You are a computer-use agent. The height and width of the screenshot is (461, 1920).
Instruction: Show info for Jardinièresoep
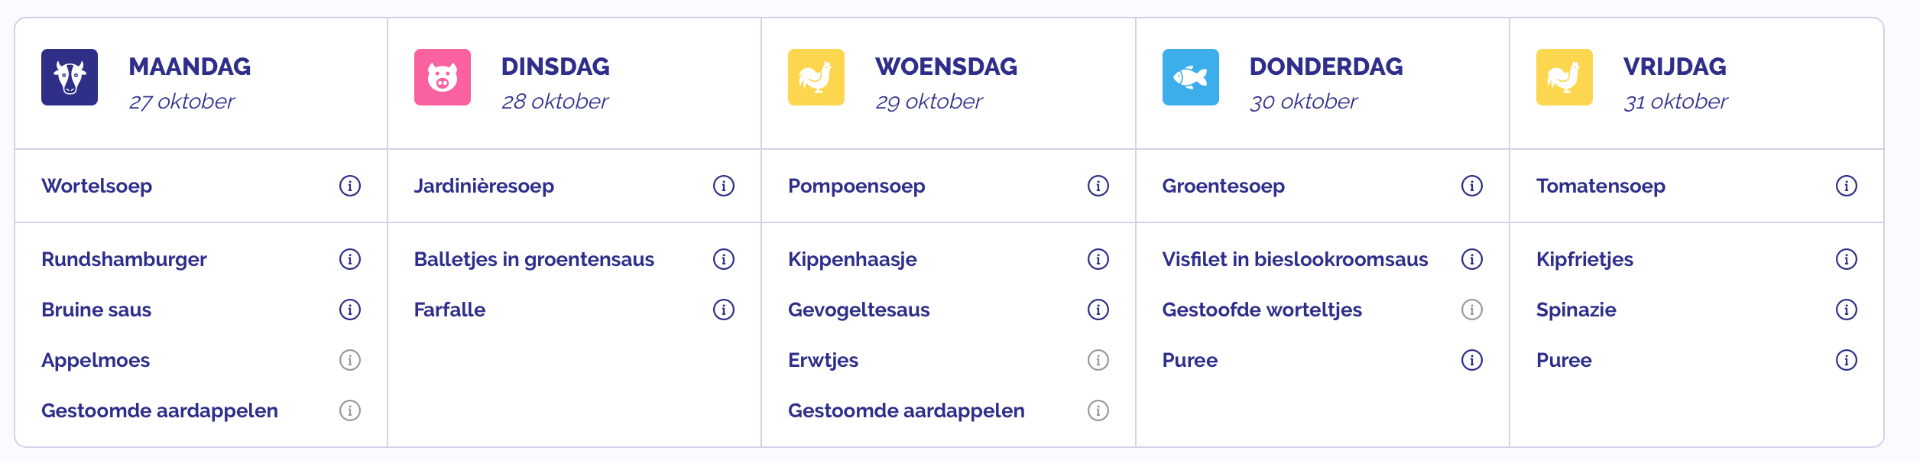[724, 186]
